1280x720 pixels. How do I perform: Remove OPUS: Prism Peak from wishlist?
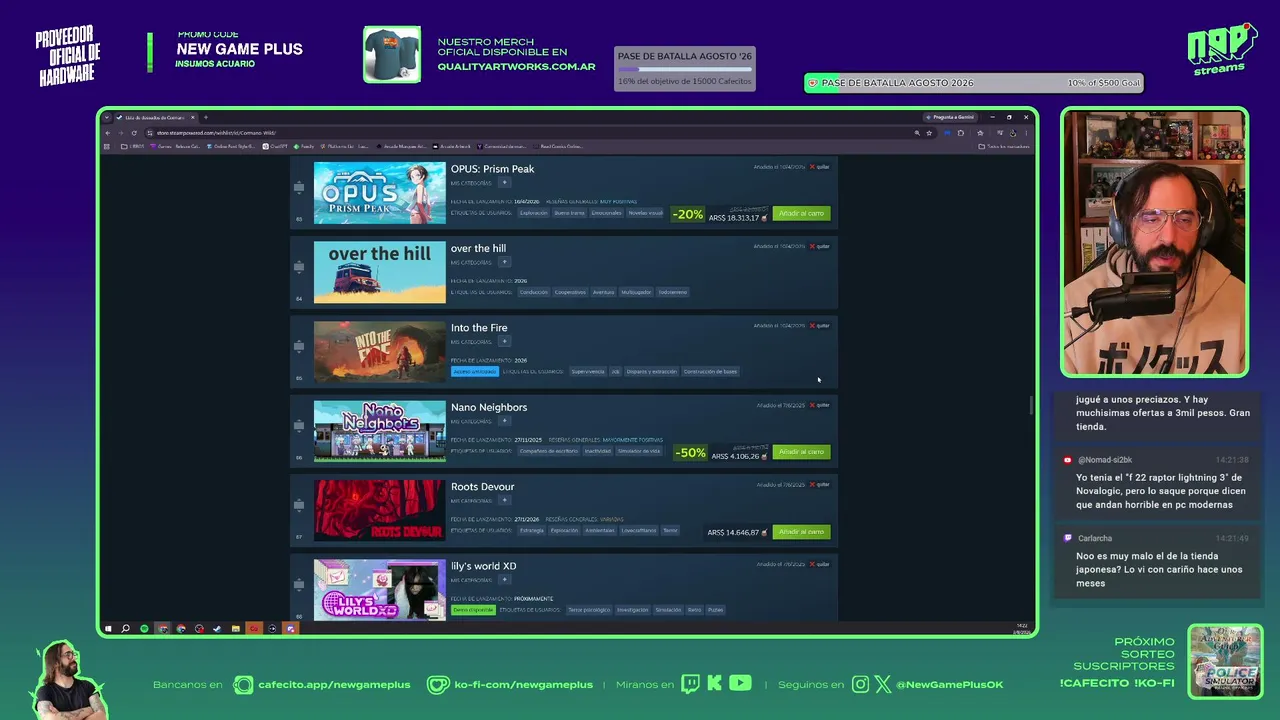820,167
